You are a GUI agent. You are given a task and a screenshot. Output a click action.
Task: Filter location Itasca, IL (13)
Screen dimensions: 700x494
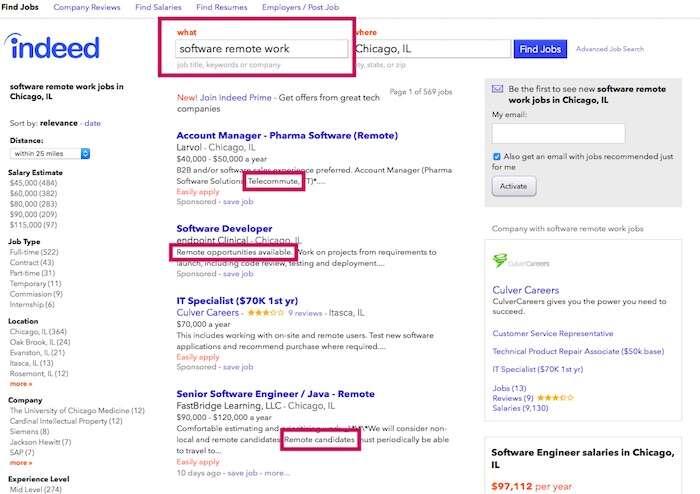click(31, 363)
